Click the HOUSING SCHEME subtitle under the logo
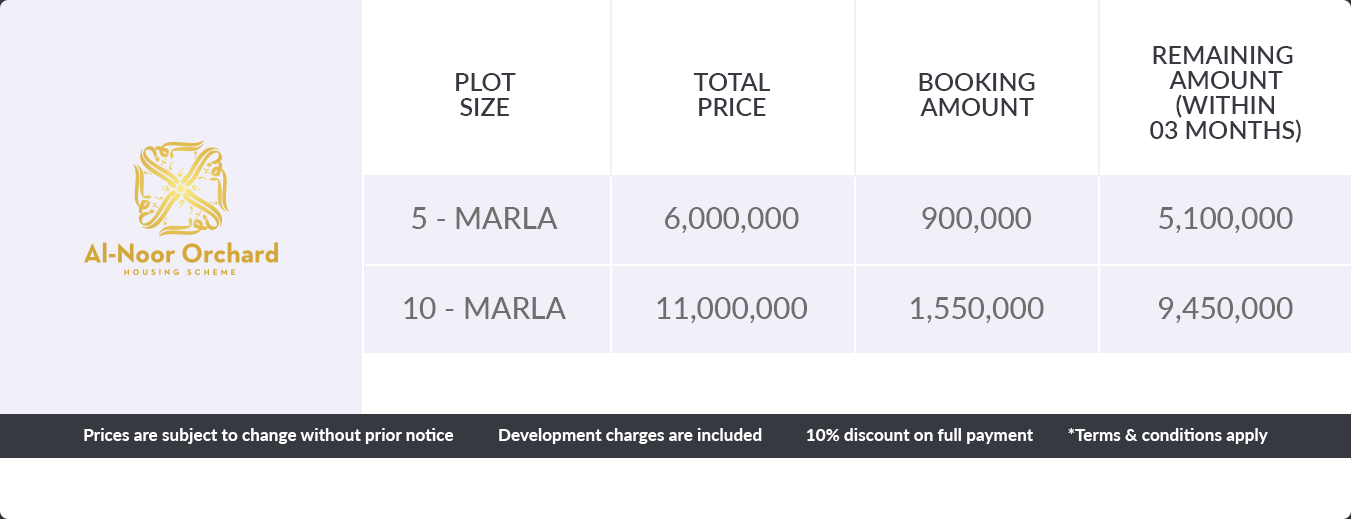 (x=181, y=272)
